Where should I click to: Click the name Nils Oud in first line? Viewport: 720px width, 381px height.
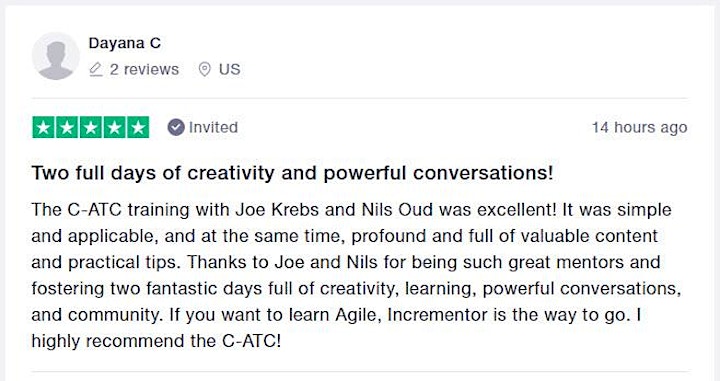point(397,210)
